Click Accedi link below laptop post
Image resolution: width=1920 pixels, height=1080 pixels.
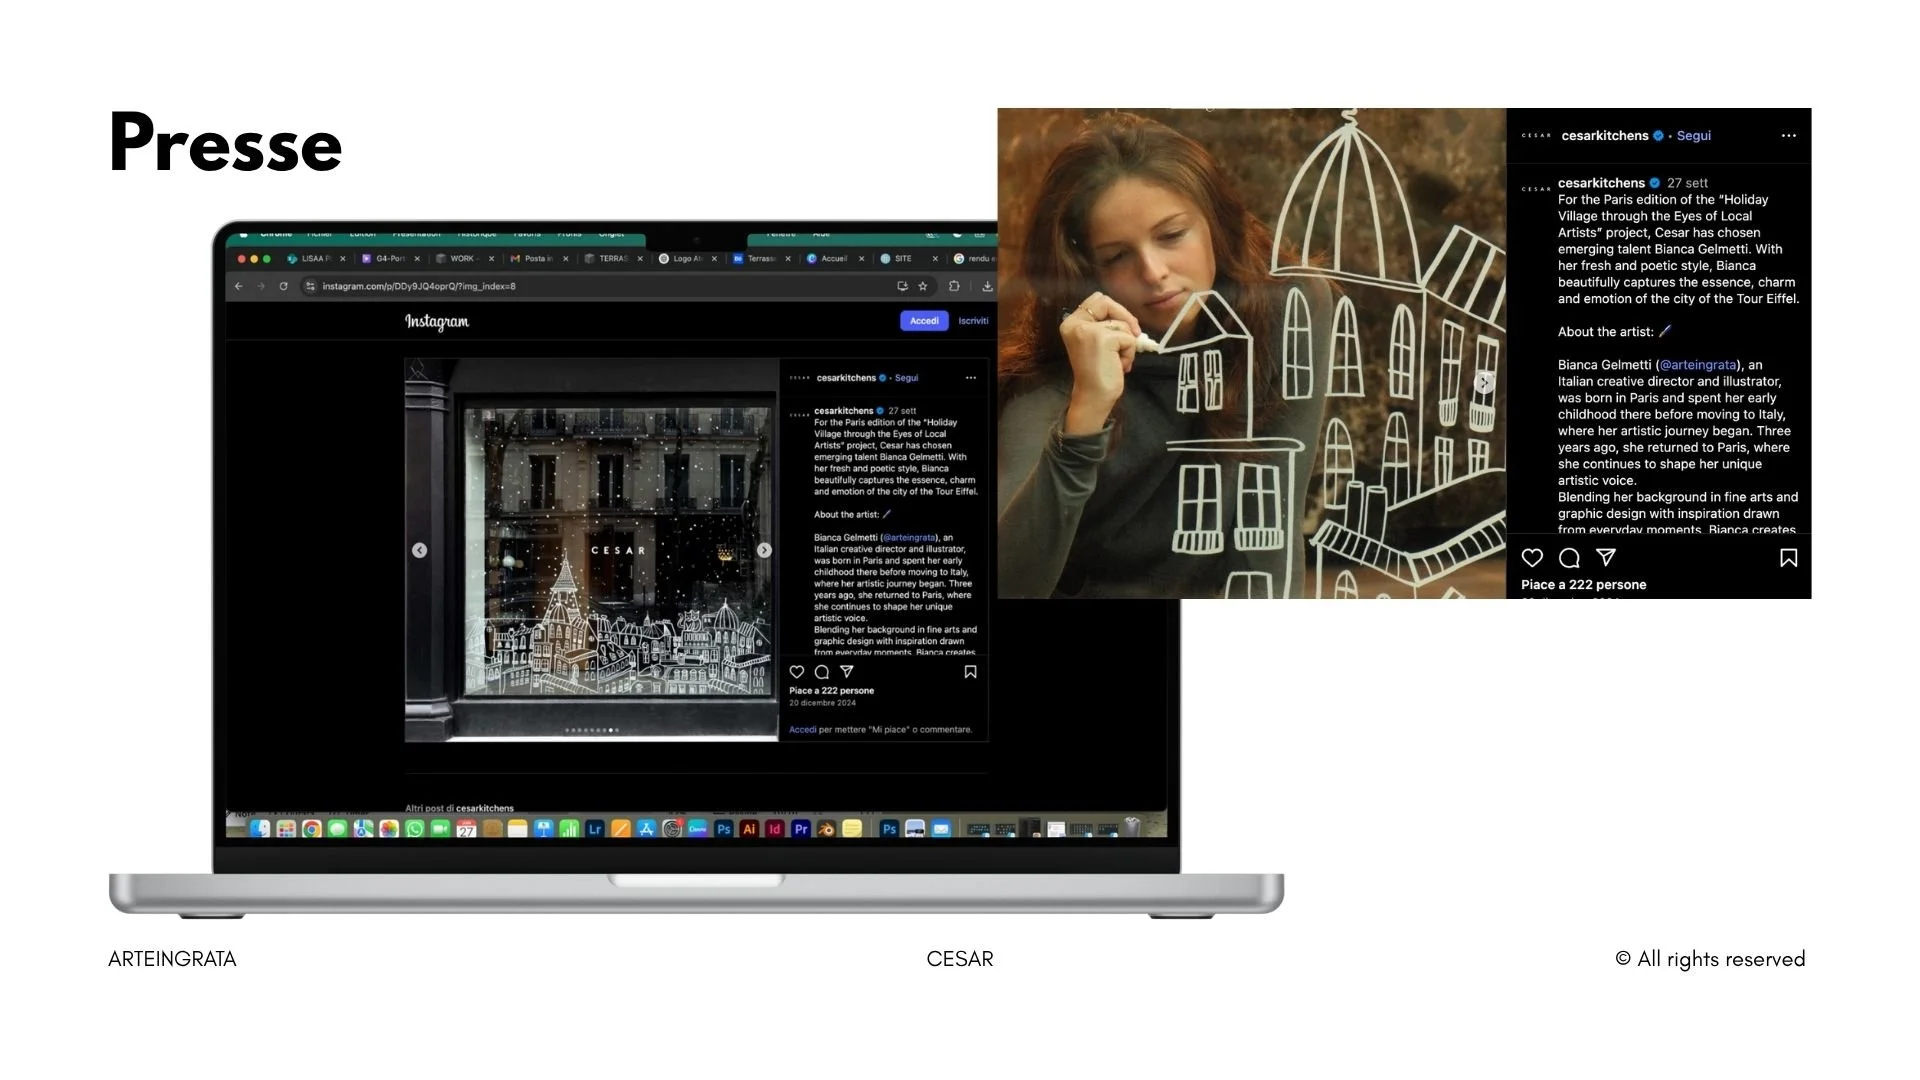[802, 730]
